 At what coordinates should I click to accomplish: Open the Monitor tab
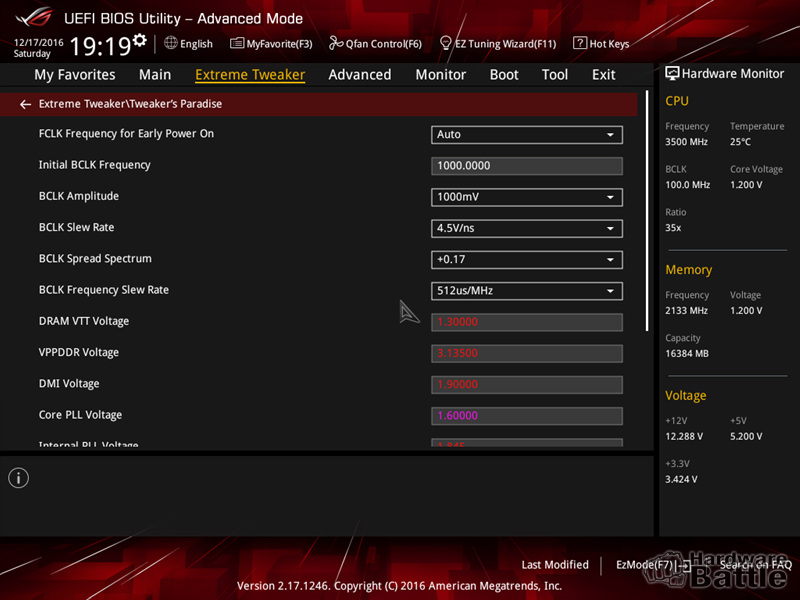tap(440, 75)
